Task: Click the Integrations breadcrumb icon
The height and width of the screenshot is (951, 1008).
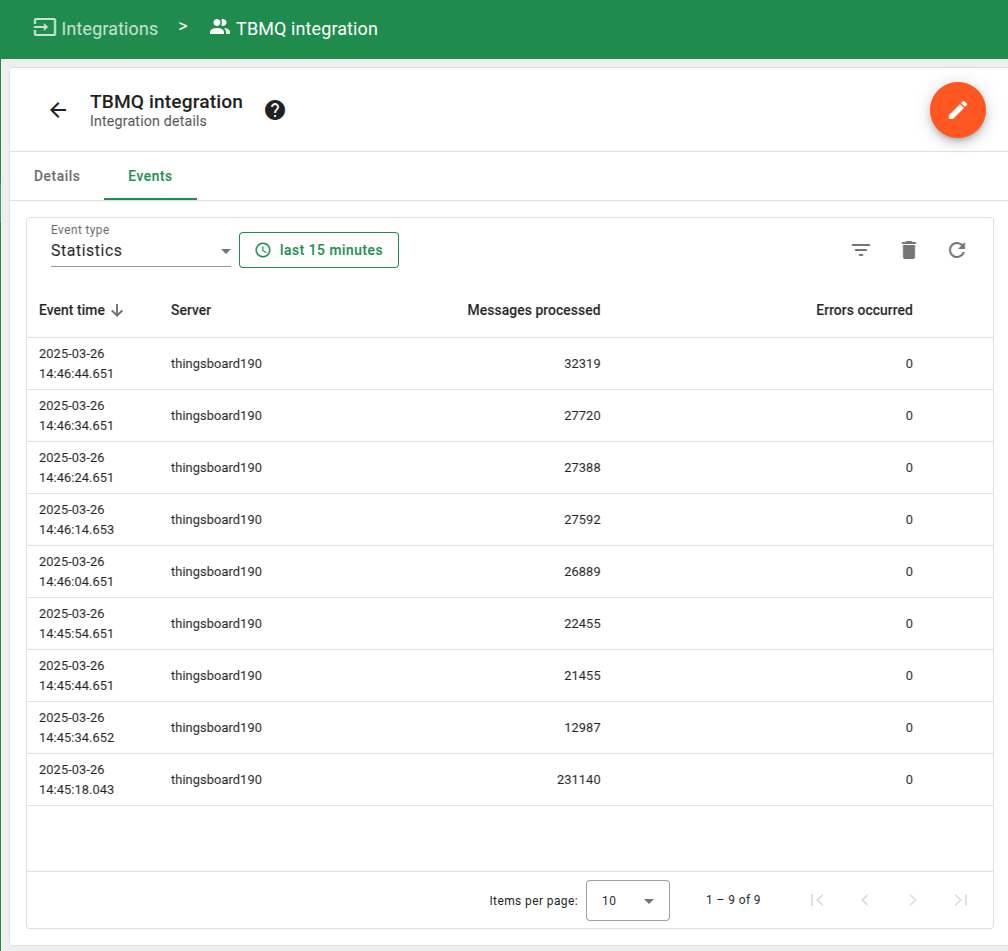Action: [44, 28]
